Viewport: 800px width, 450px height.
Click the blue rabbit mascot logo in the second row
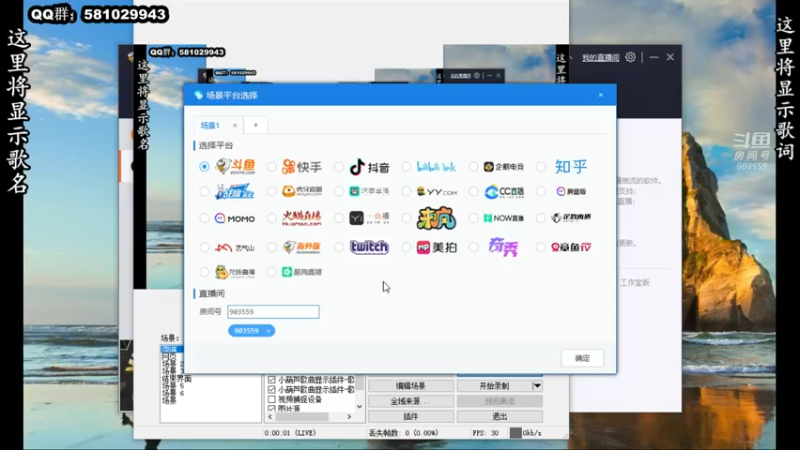click(235, 191)
